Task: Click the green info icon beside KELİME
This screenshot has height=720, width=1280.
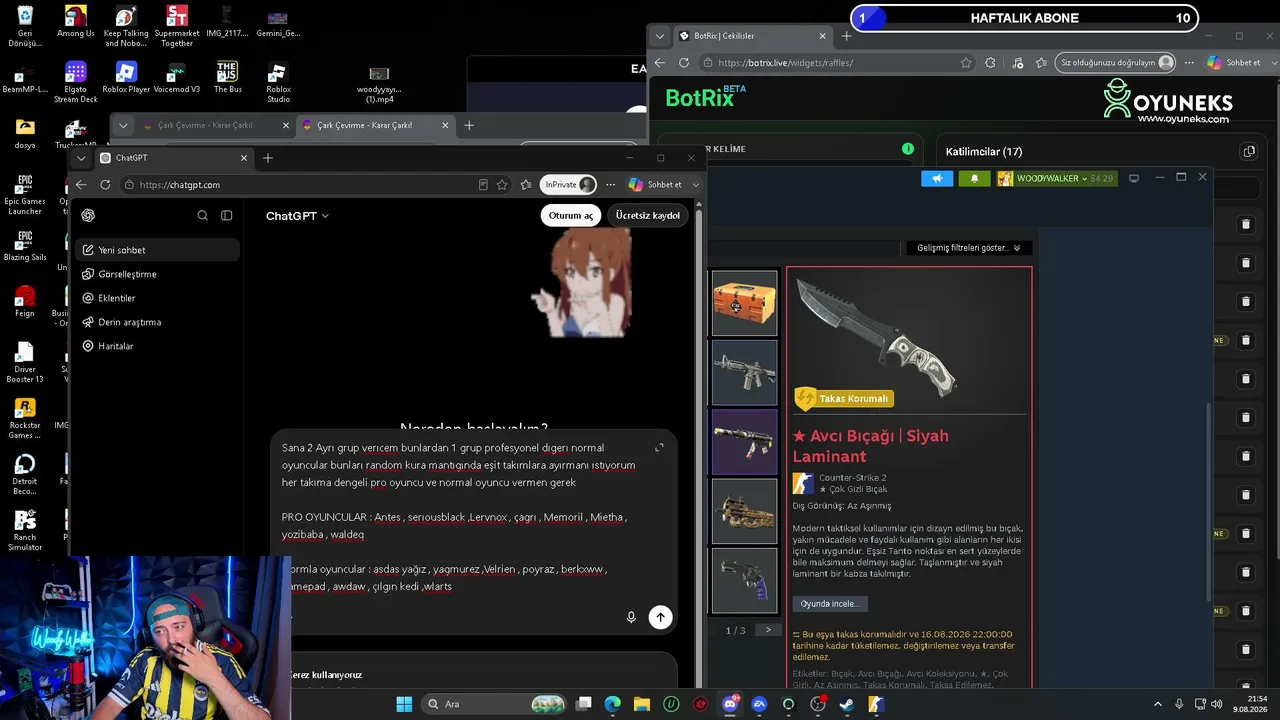Action: [x=908, y=149]
